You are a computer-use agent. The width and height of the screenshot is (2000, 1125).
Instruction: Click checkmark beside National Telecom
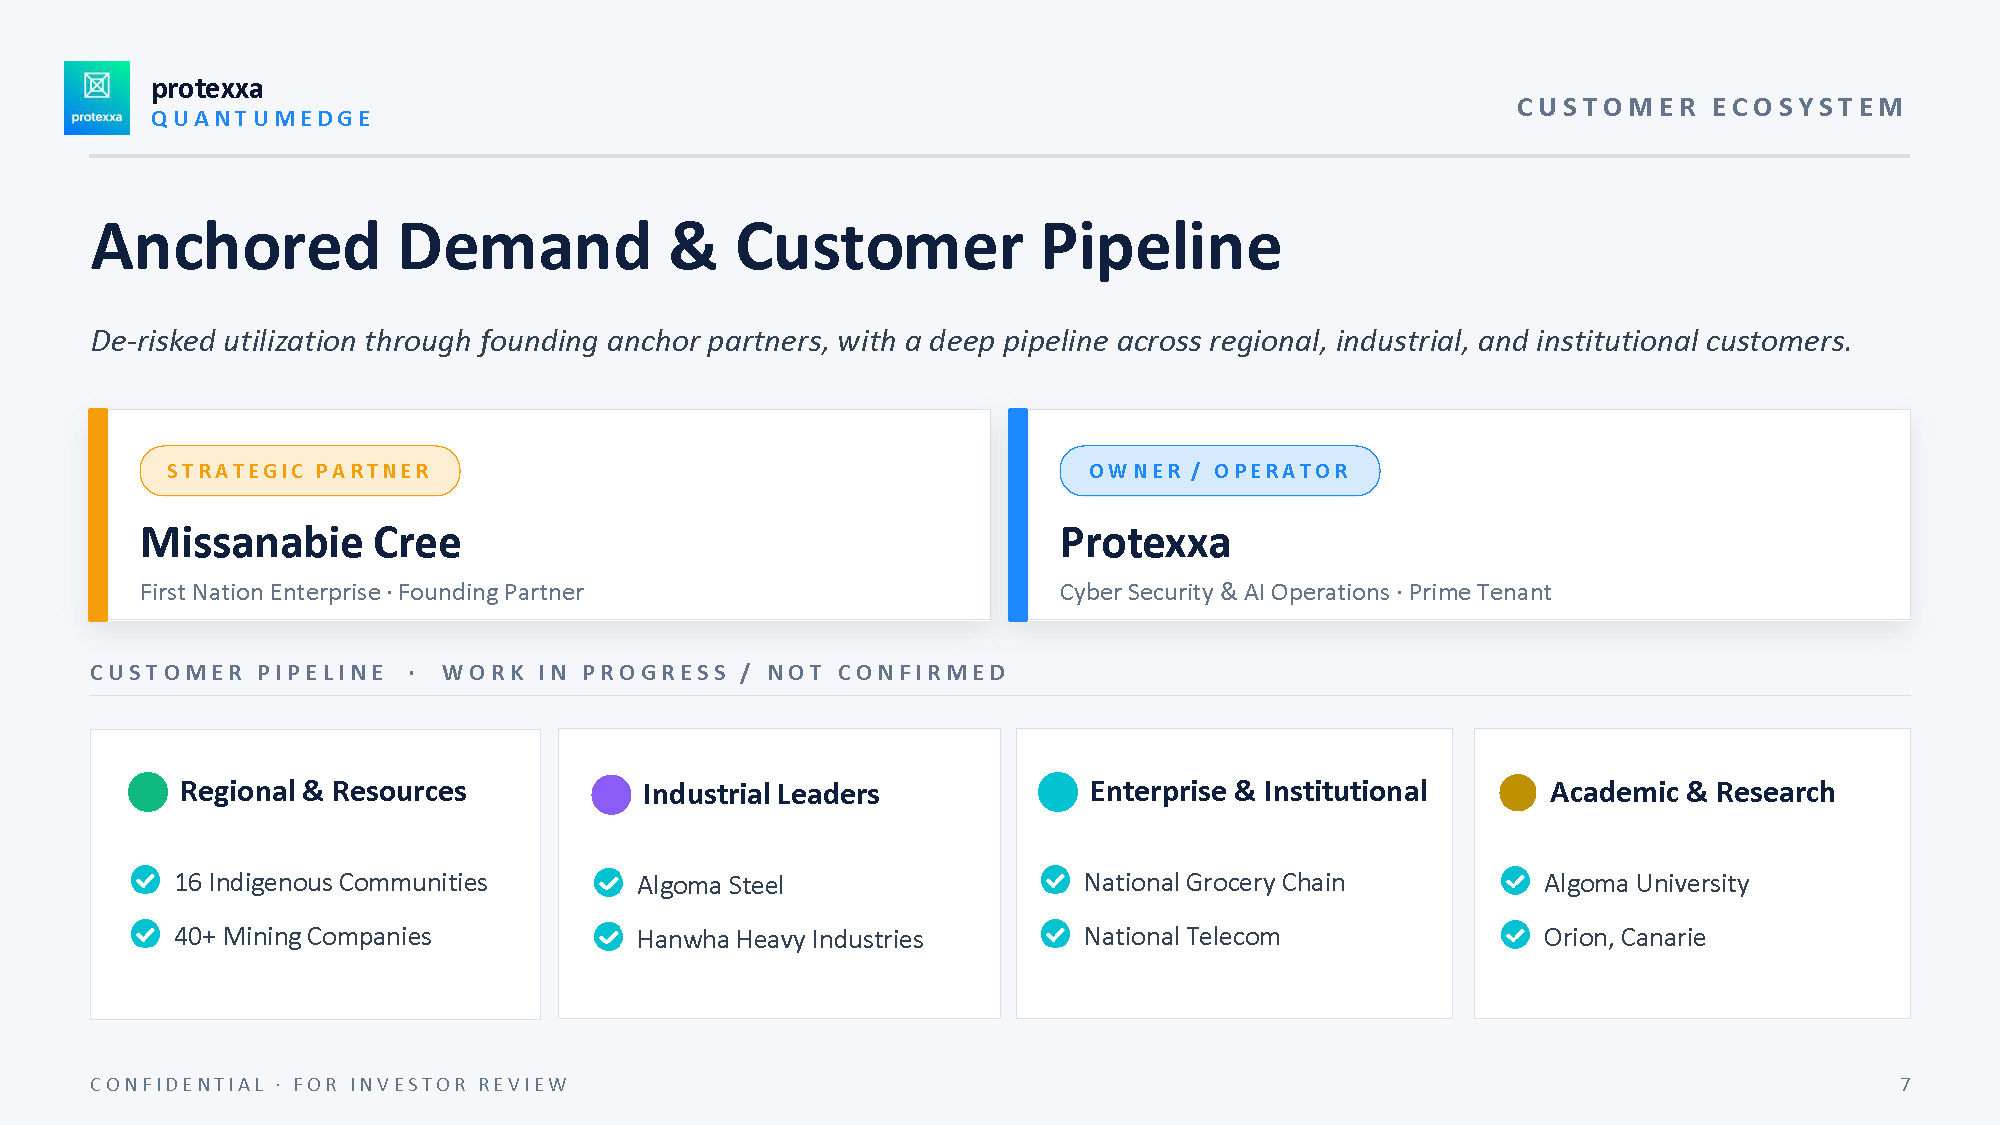(1055, 934)
